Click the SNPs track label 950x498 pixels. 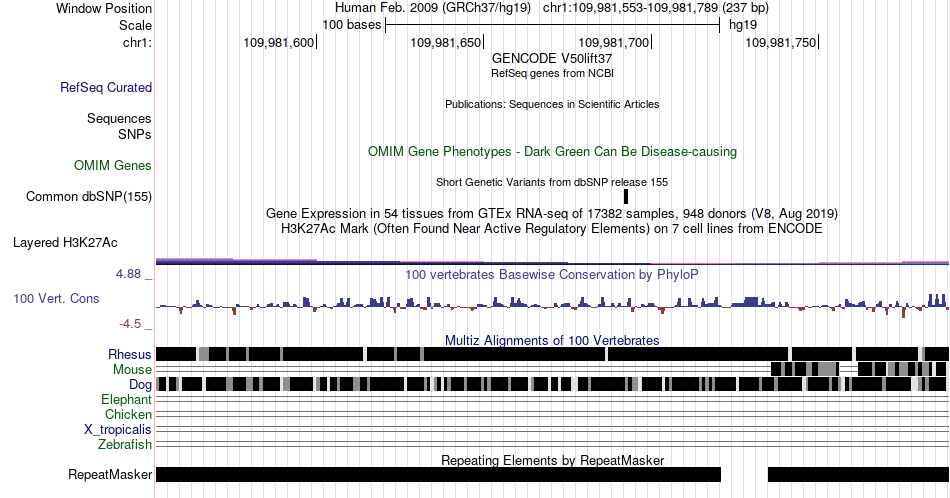coord(135,134)
